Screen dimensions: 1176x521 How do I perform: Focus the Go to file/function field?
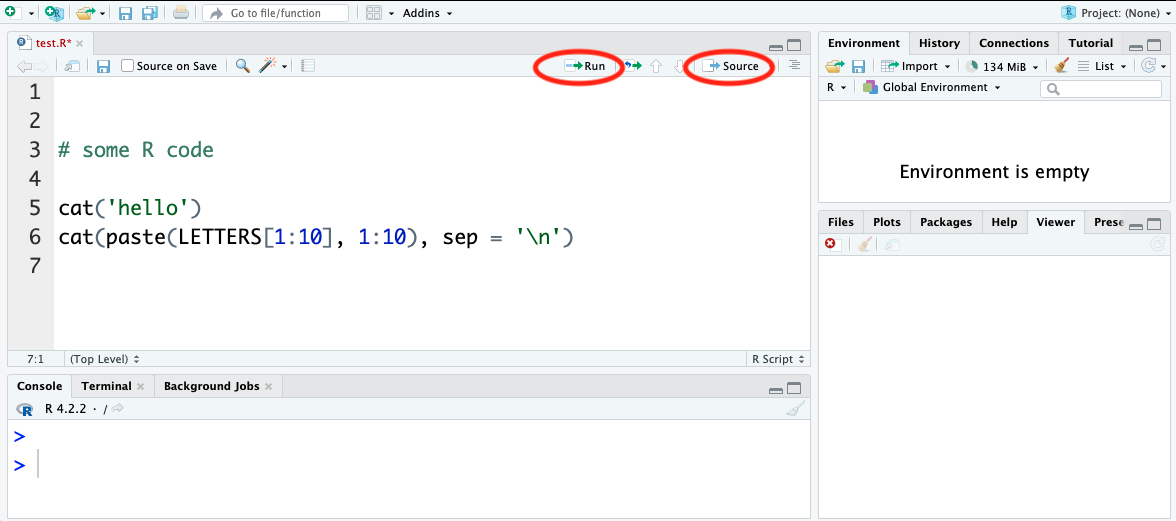275,13
